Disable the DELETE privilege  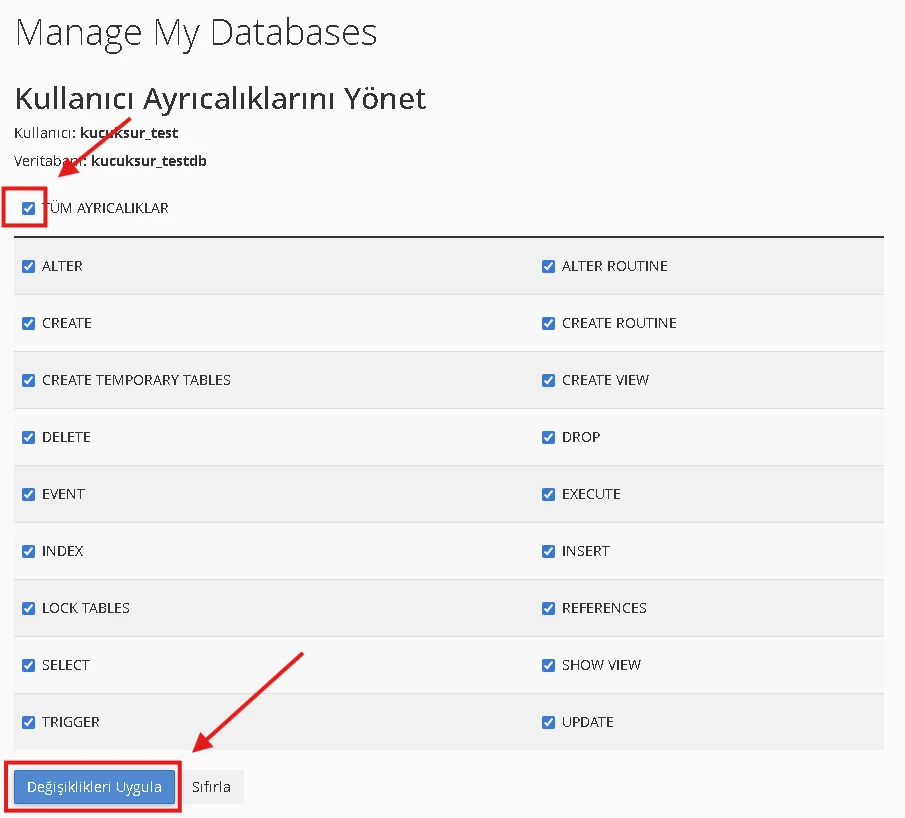click(x=28, y=436)
